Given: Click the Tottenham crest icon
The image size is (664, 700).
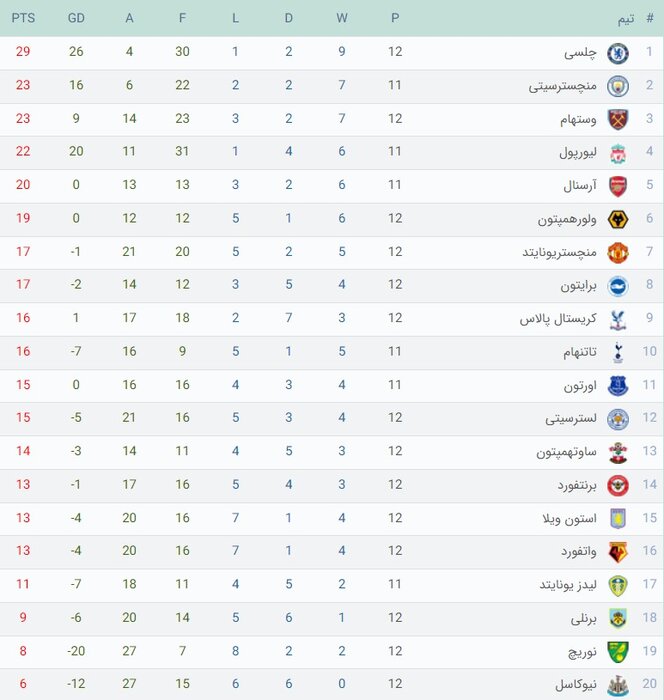Looking at the screenshot, I should (617, 351).
